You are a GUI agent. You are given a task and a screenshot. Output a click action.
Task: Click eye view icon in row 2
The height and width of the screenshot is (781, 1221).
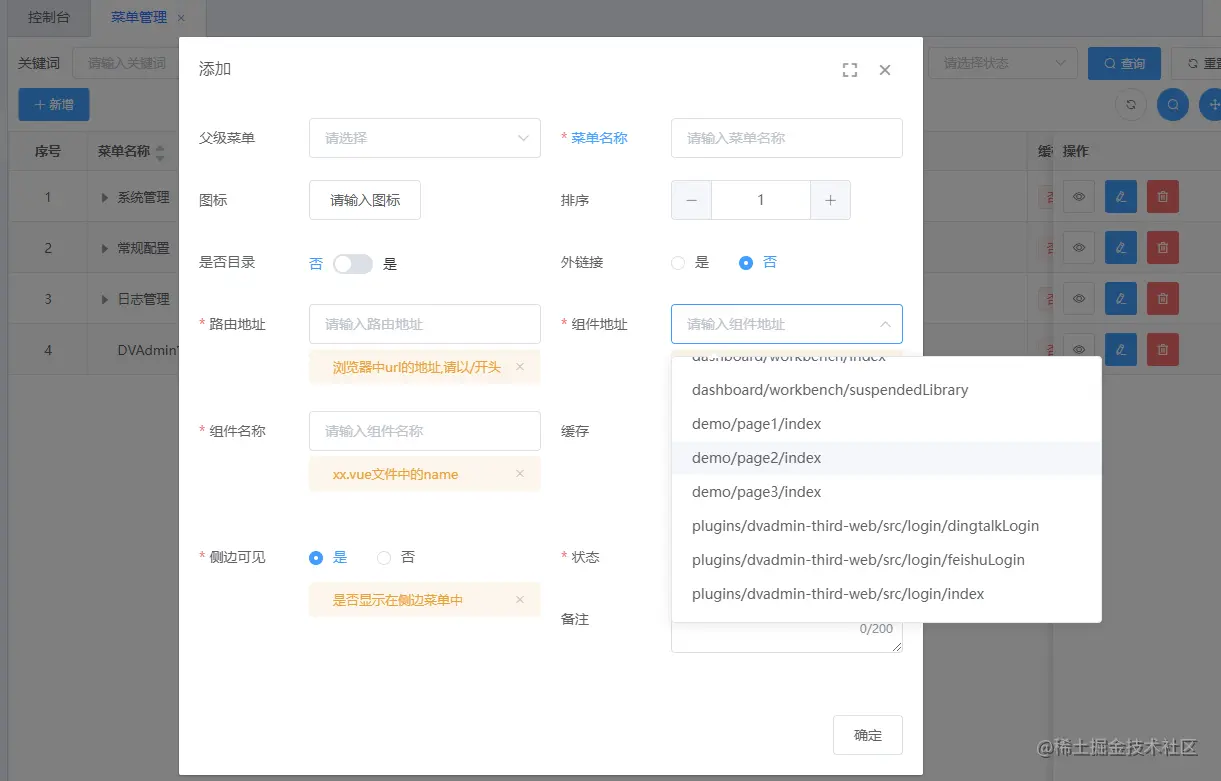point(1079,247)
